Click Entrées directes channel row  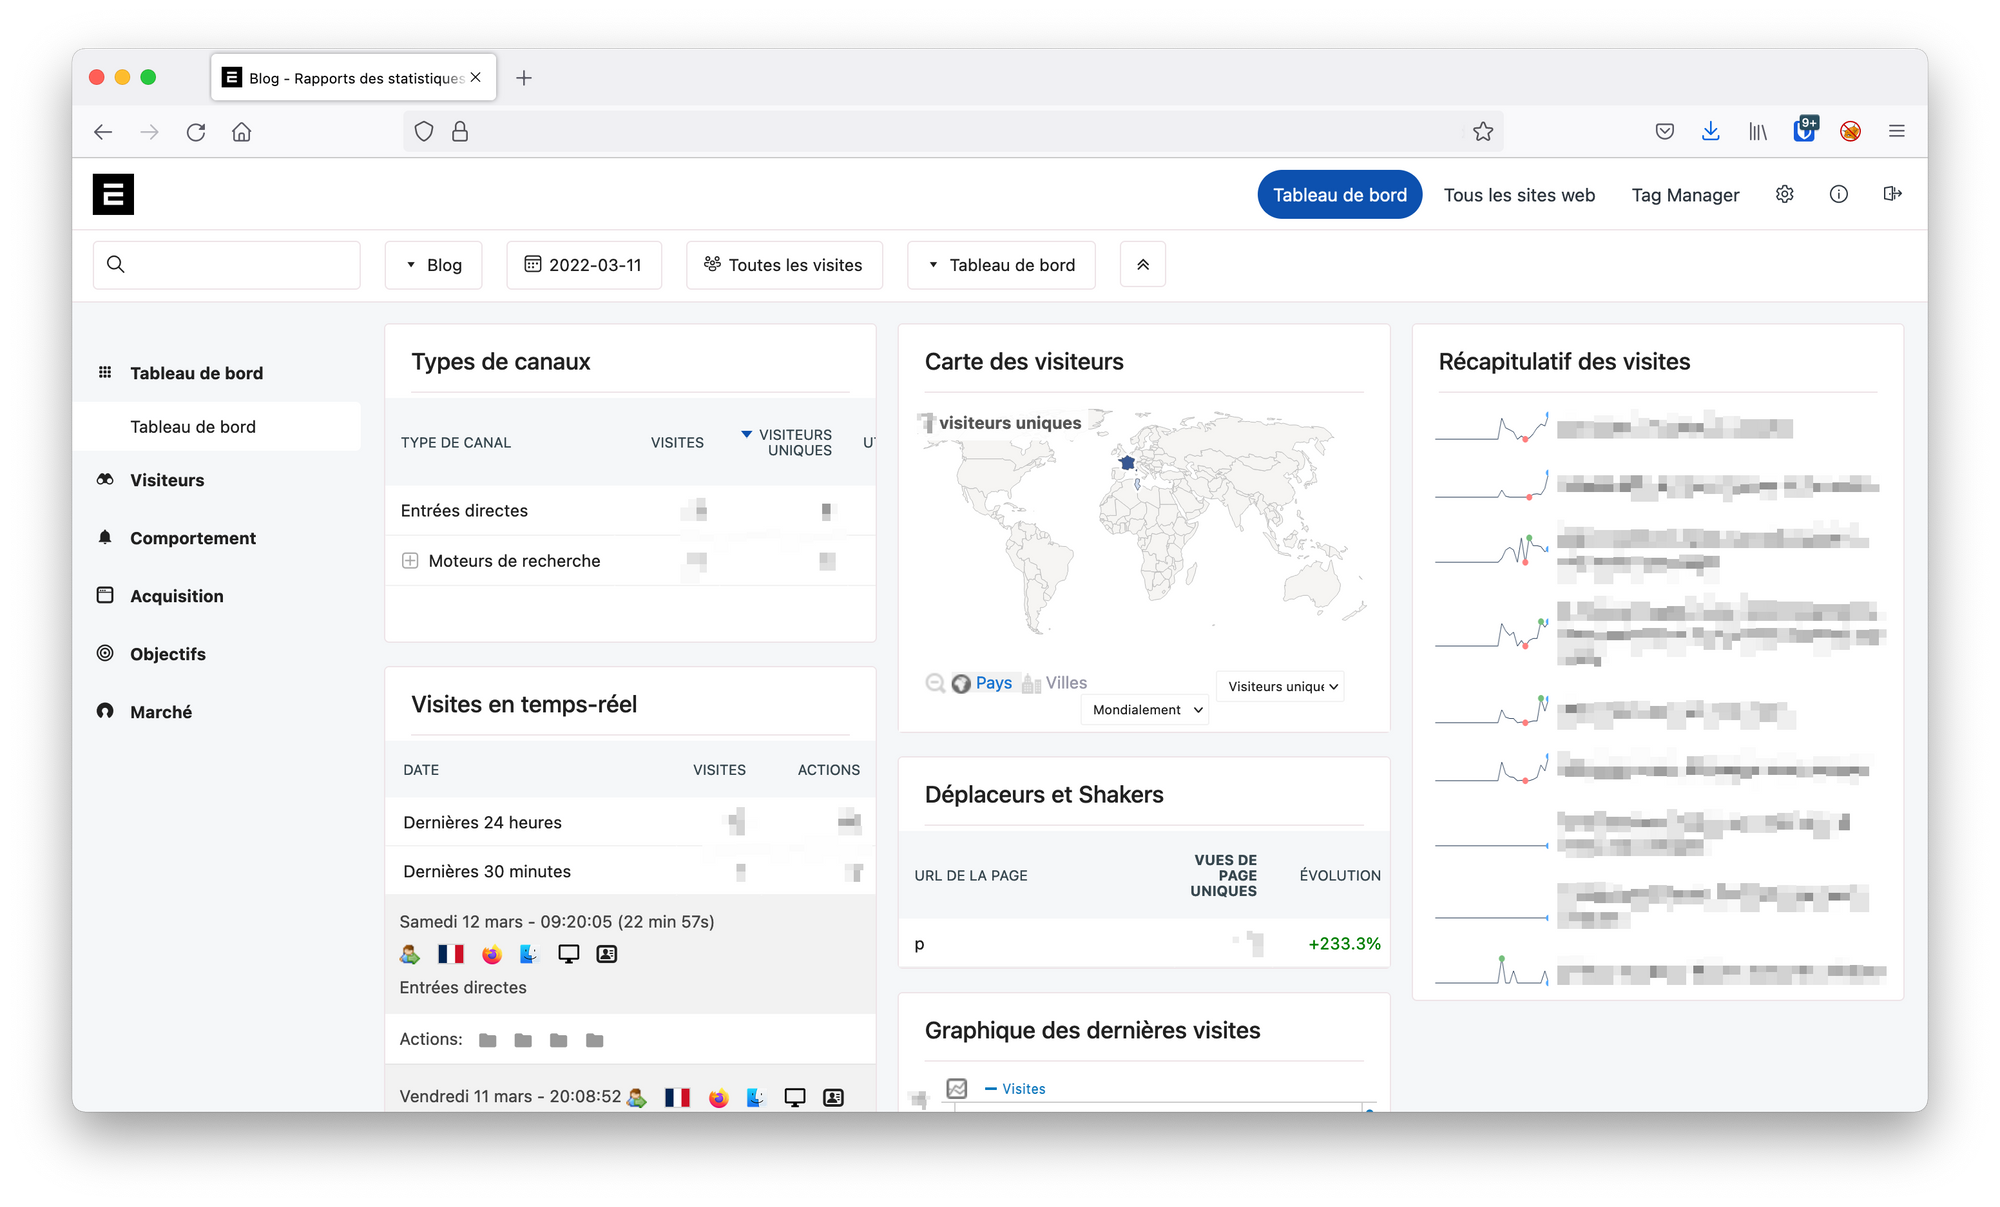click(x=630, y=511)
